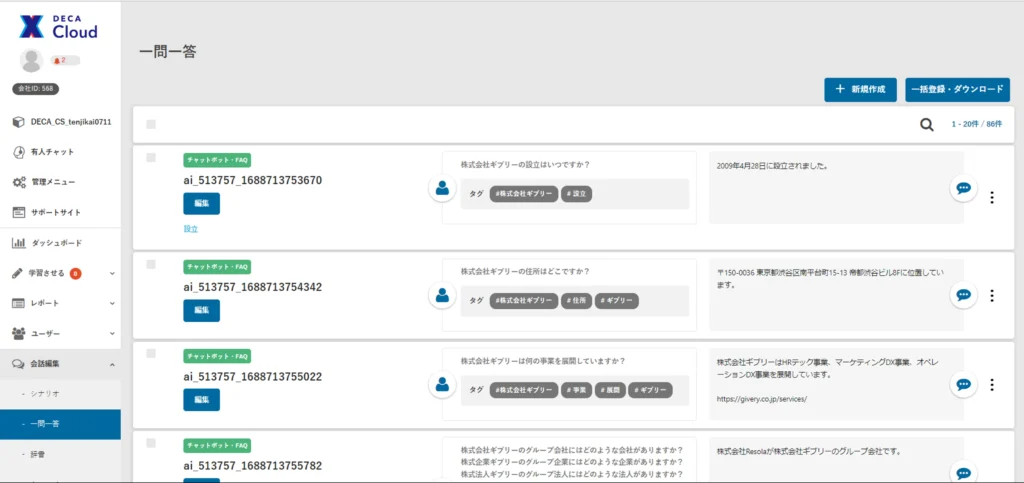1024x483 pixels.
Task: Click 一括登録・ダウンロード button
Action: click(x=957, y=90)
